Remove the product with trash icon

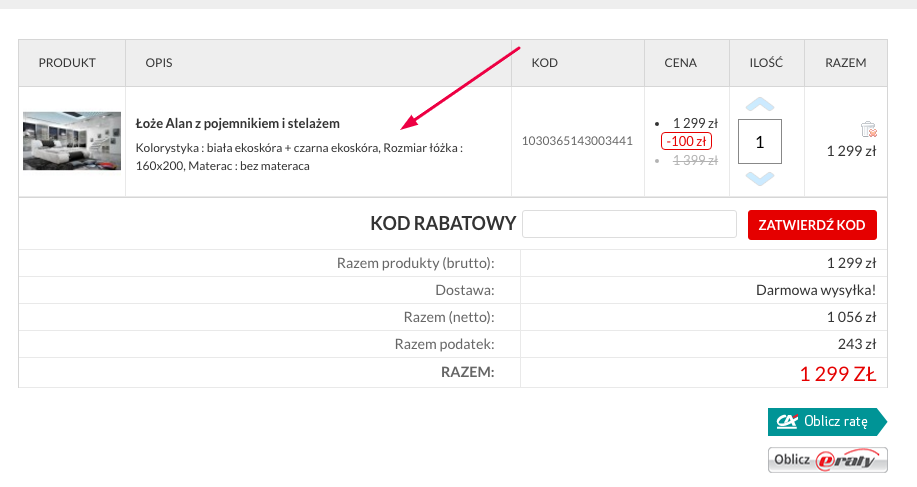868,129
